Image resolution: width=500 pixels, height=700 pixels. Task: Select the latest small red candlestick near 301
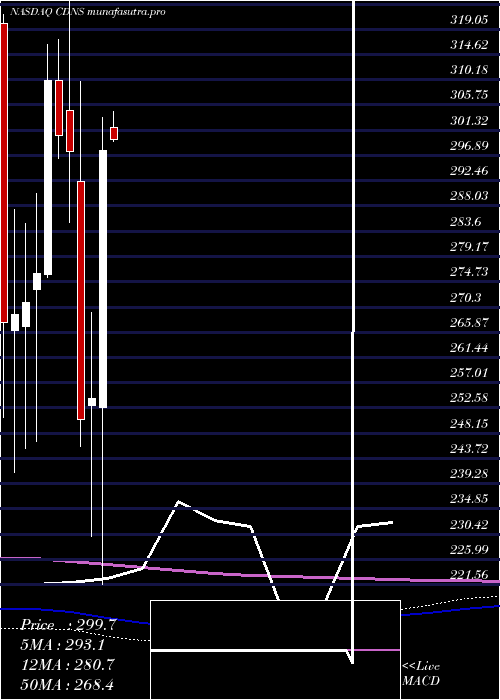point(114,133)
